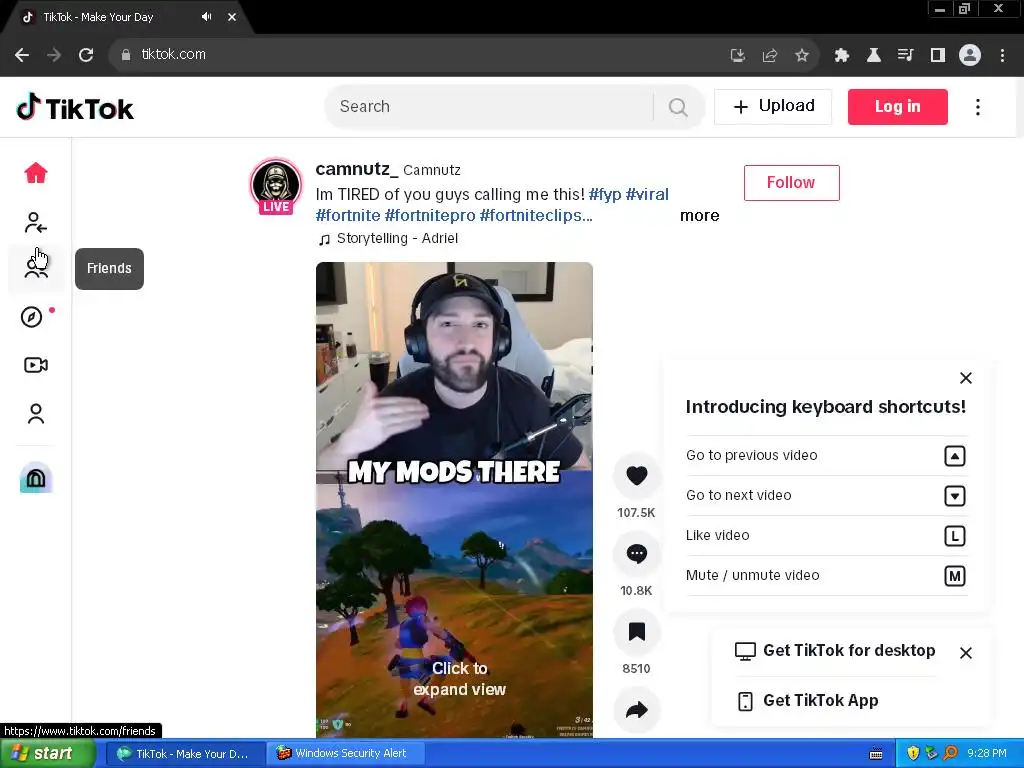Click the M key icon for mute
1024x768 pixels.
(x=955, y=576)
